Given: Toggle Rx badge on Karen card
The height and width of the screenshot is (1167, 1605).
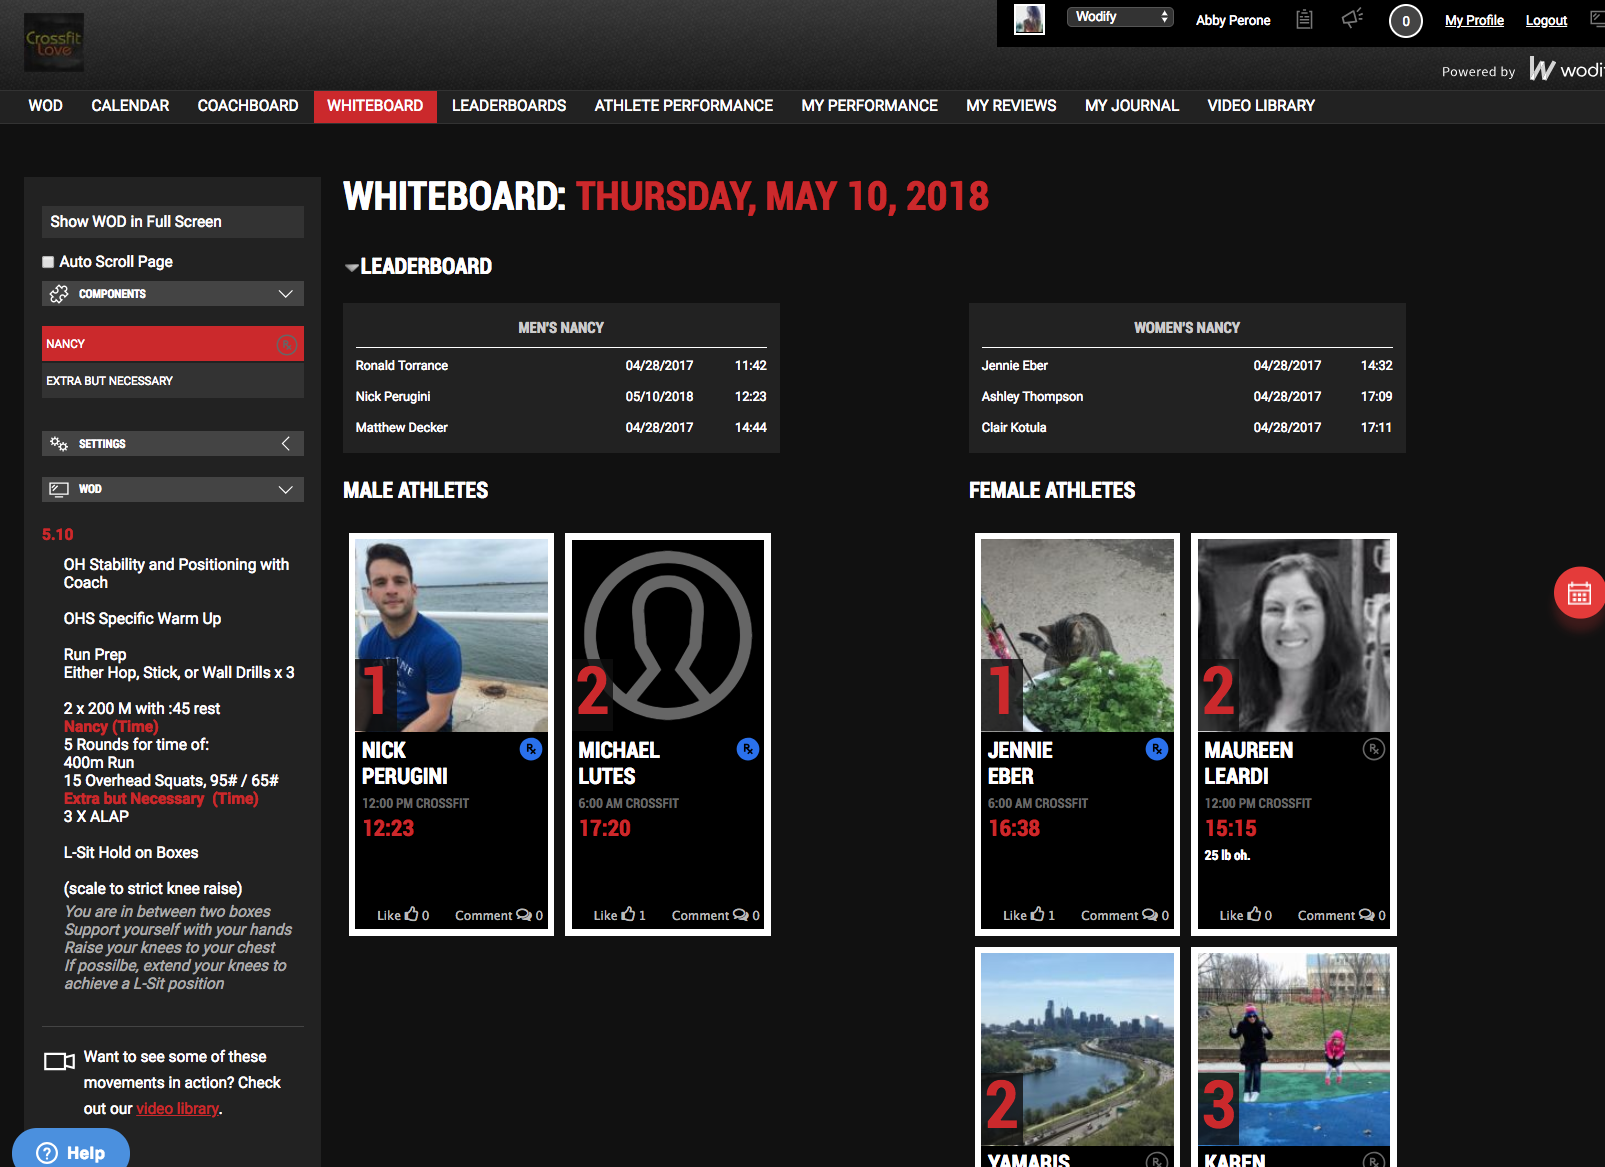Looking at the screenshot, I should tap(1374, 1161).
